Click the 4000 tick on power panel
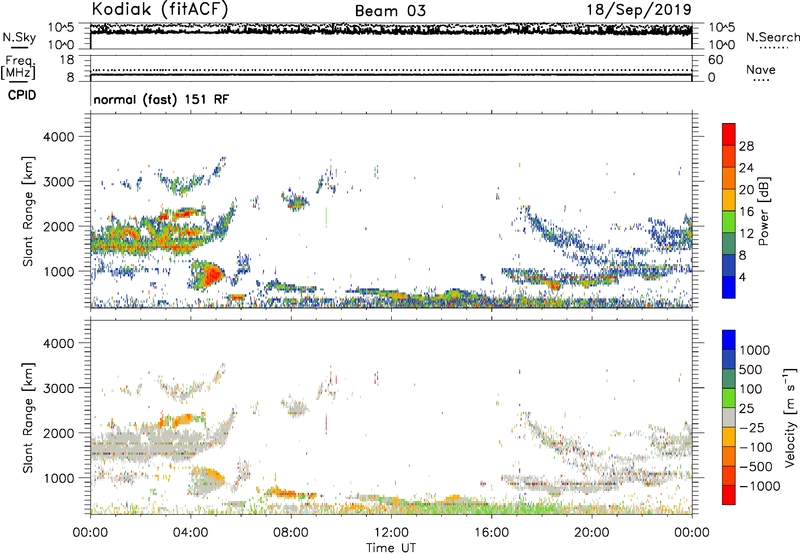The height and width of the screenshot is (554, 800). 59,137
